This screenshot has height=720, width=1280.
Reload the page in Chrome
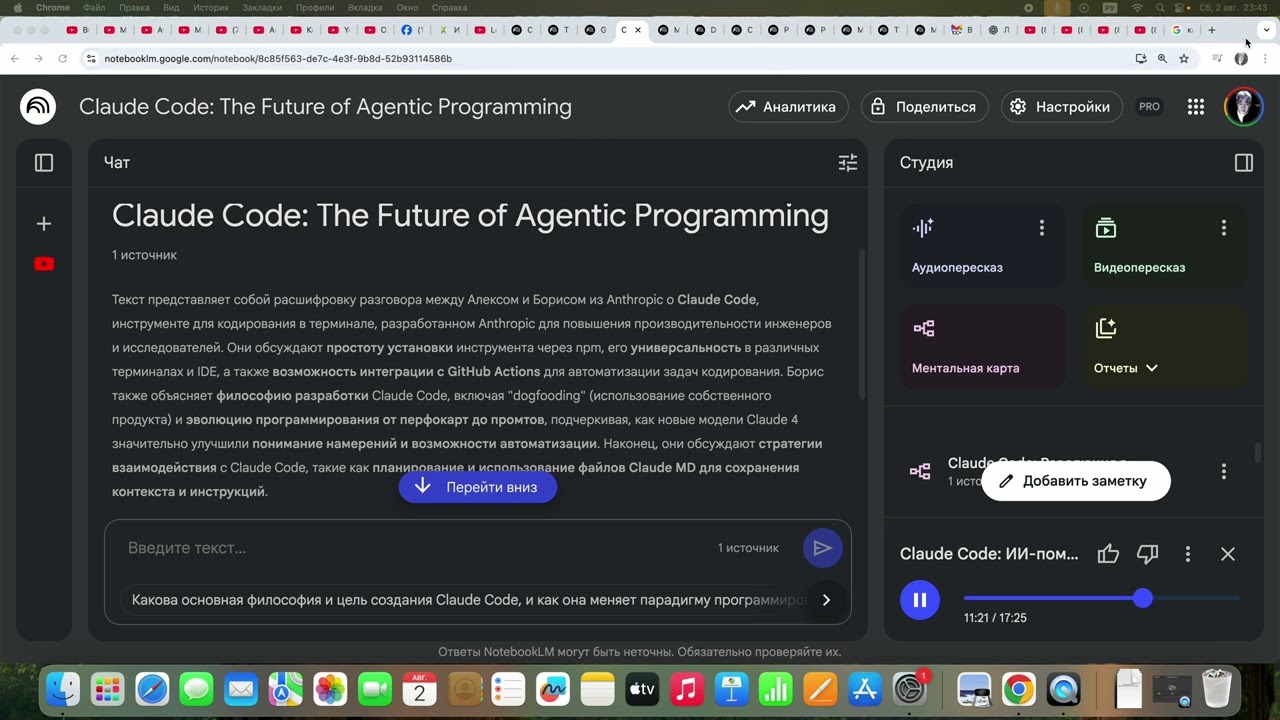(63, 59)
